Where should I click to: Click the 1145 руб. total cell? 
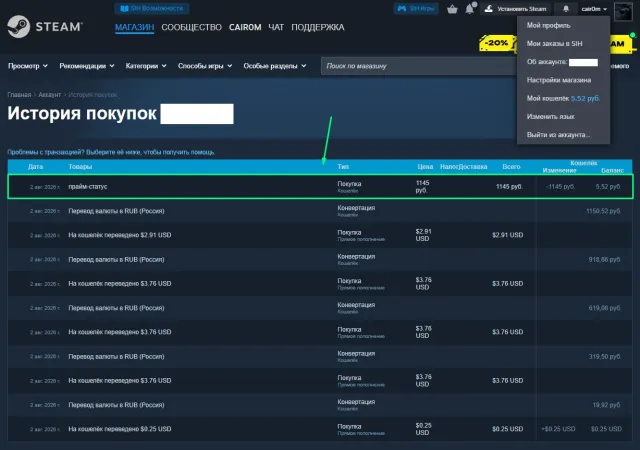pyautogui.click(x=509, y=187)
